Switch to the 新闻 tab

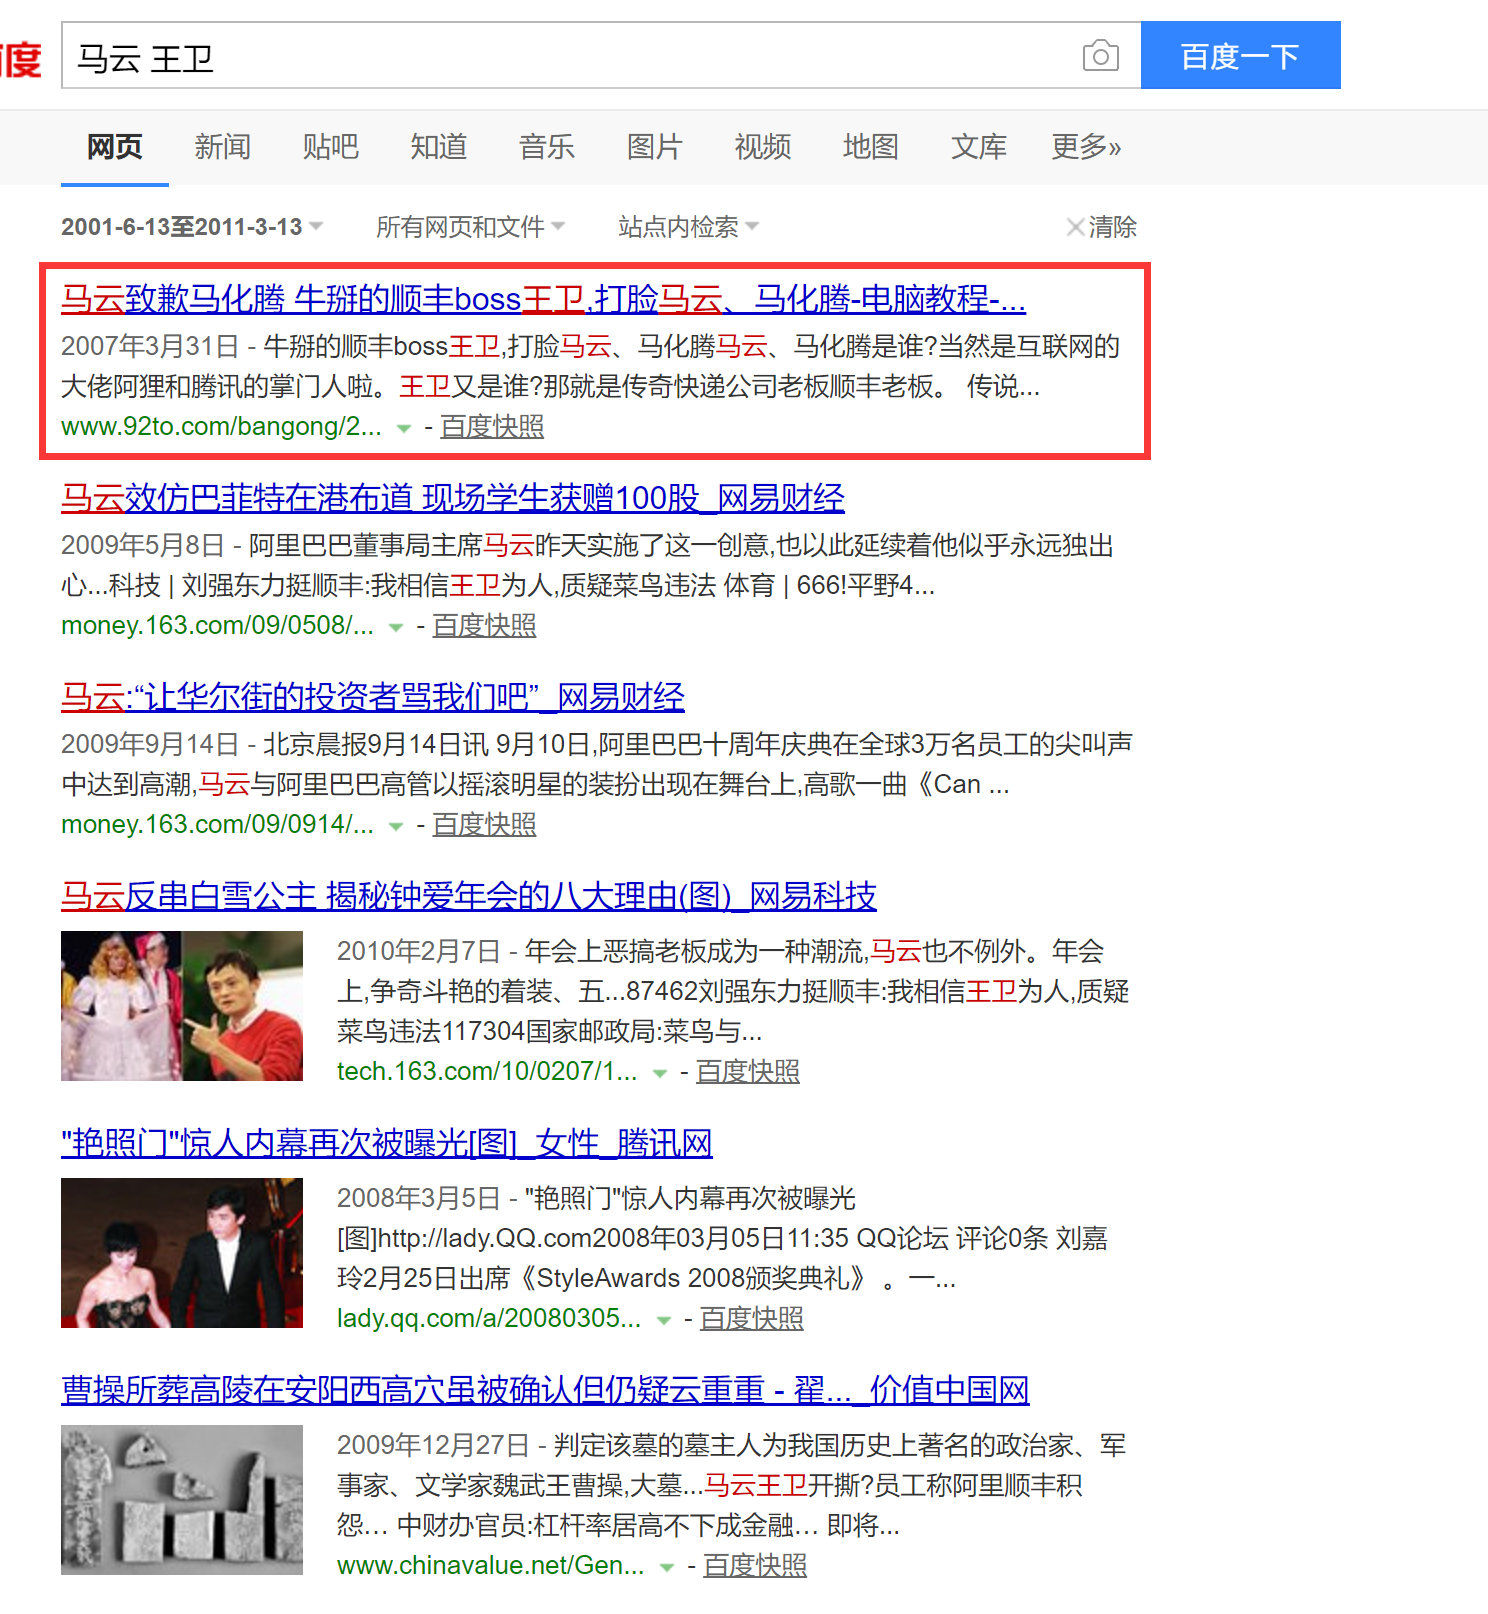pyautogui.click(x=222, y=147)
